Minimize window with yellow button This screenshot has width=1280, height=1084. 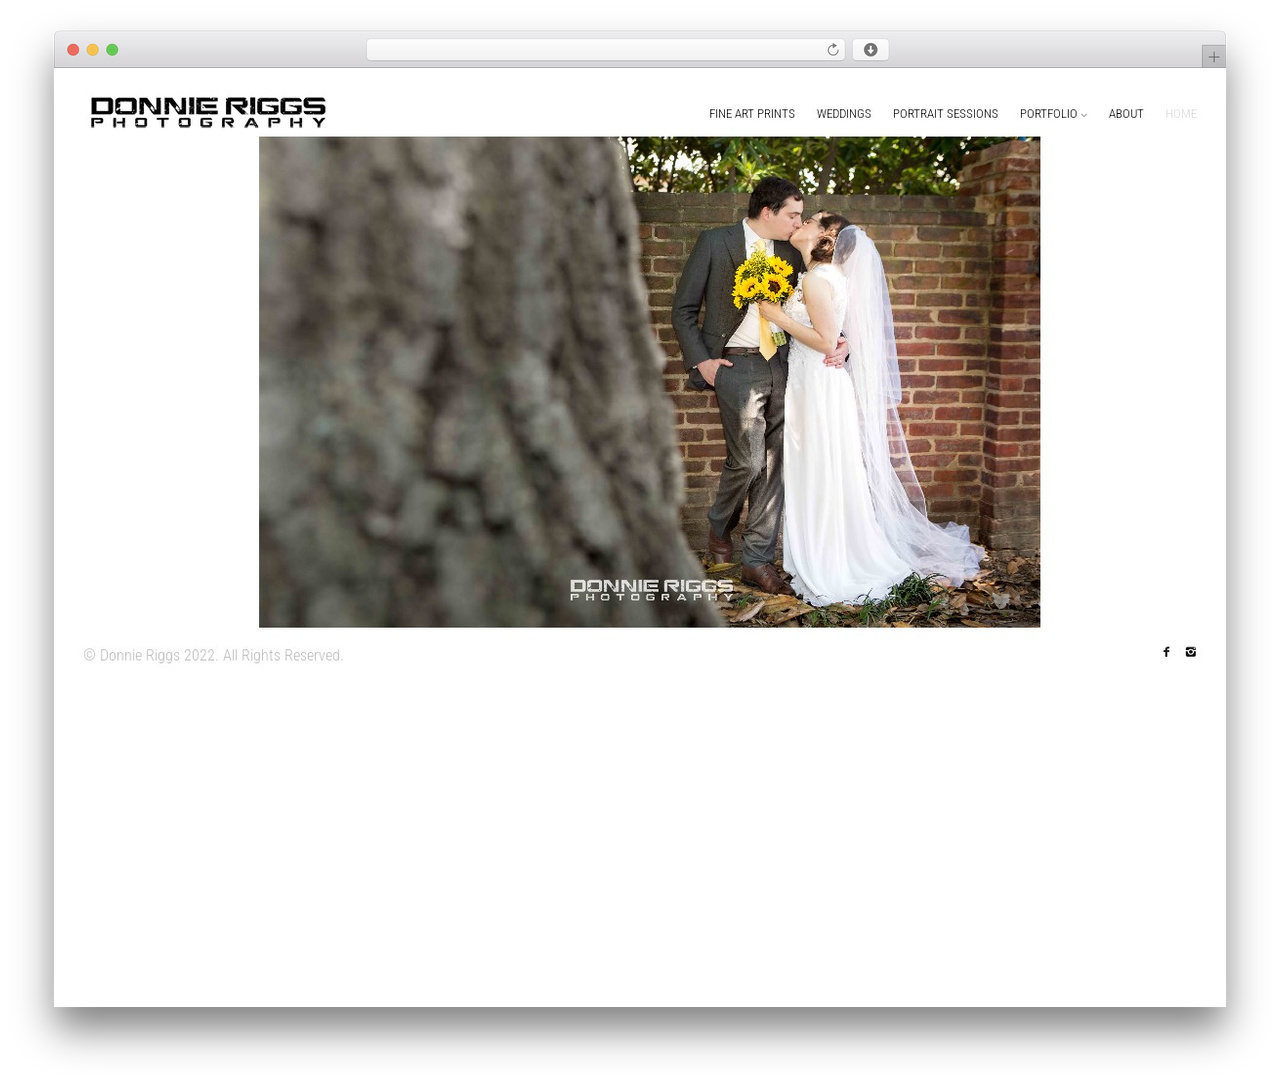(x=92, y=50)
